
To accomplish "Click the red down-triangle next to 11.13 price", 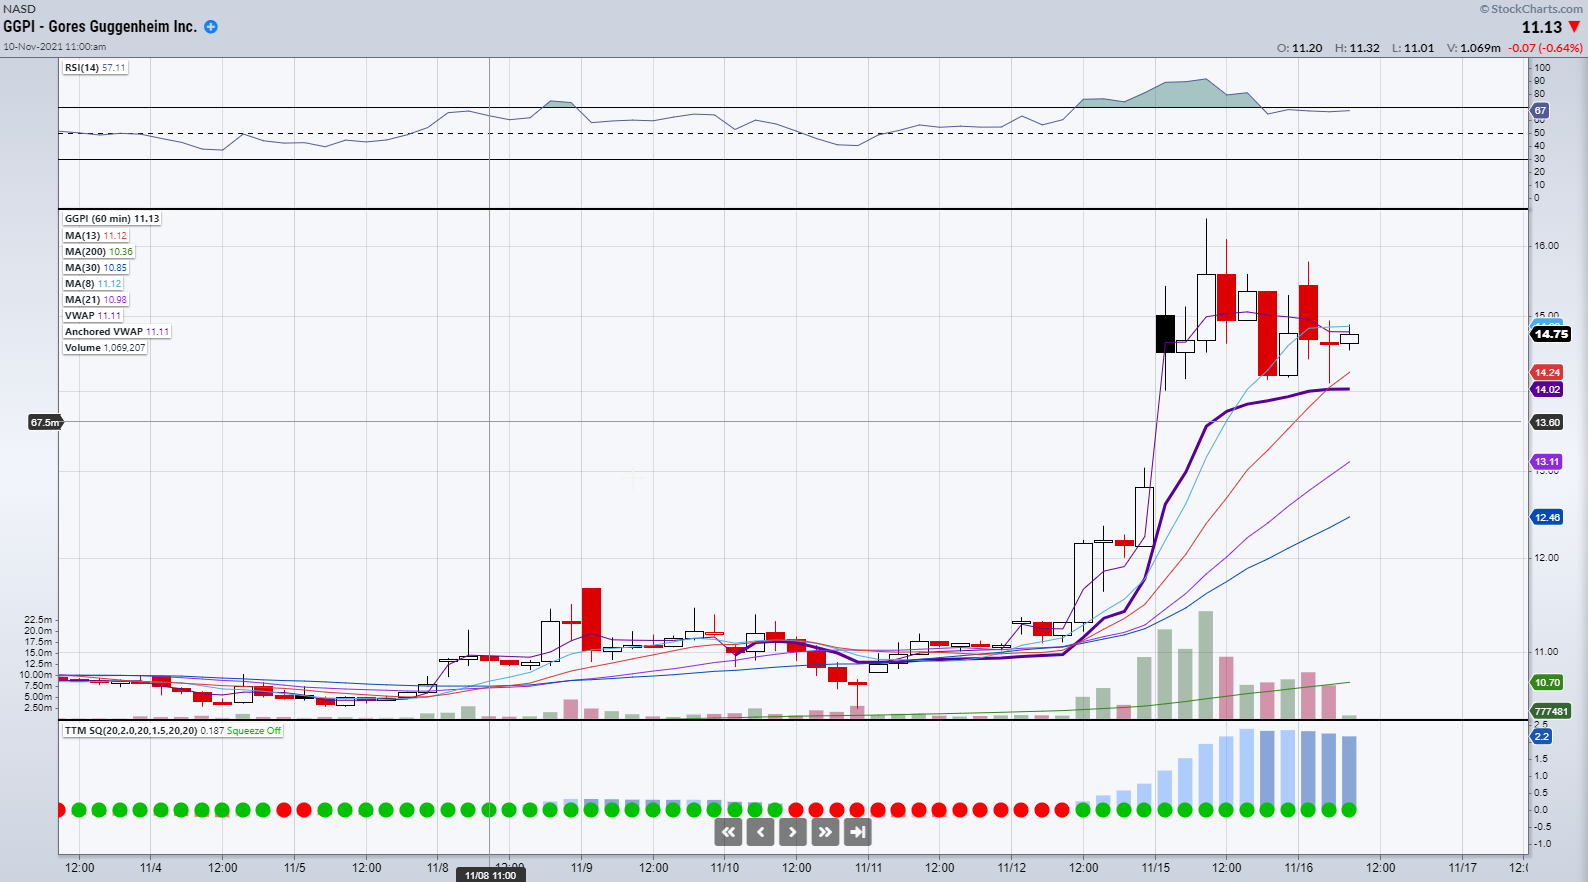I will pos(1574,27).
